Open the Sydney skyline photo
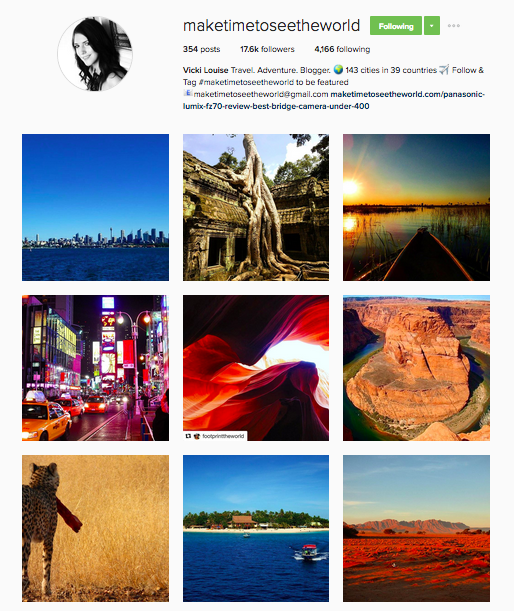514x611 pixels. 95,207
